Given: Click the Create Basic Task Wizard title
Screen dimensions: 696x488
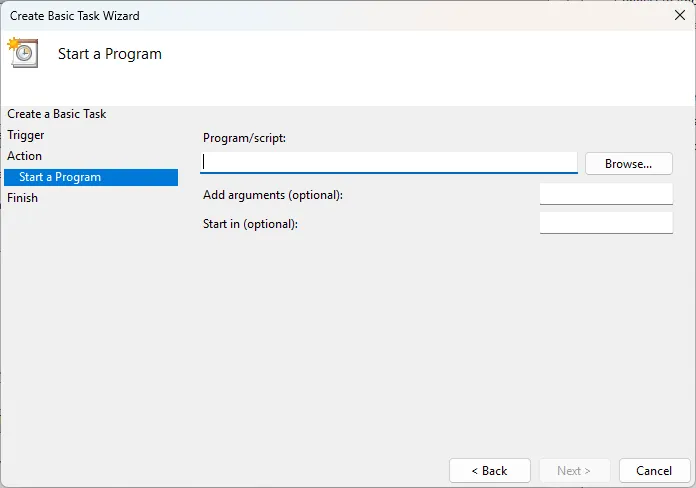Looking at the screenshot, I should pyautogui.click(x=75, y=16).
